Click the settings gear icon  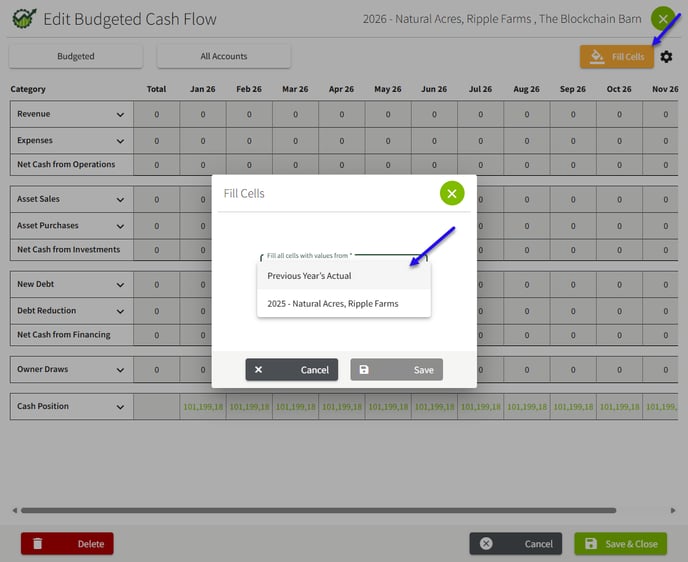pyautogui.click(x=667, y=57)
